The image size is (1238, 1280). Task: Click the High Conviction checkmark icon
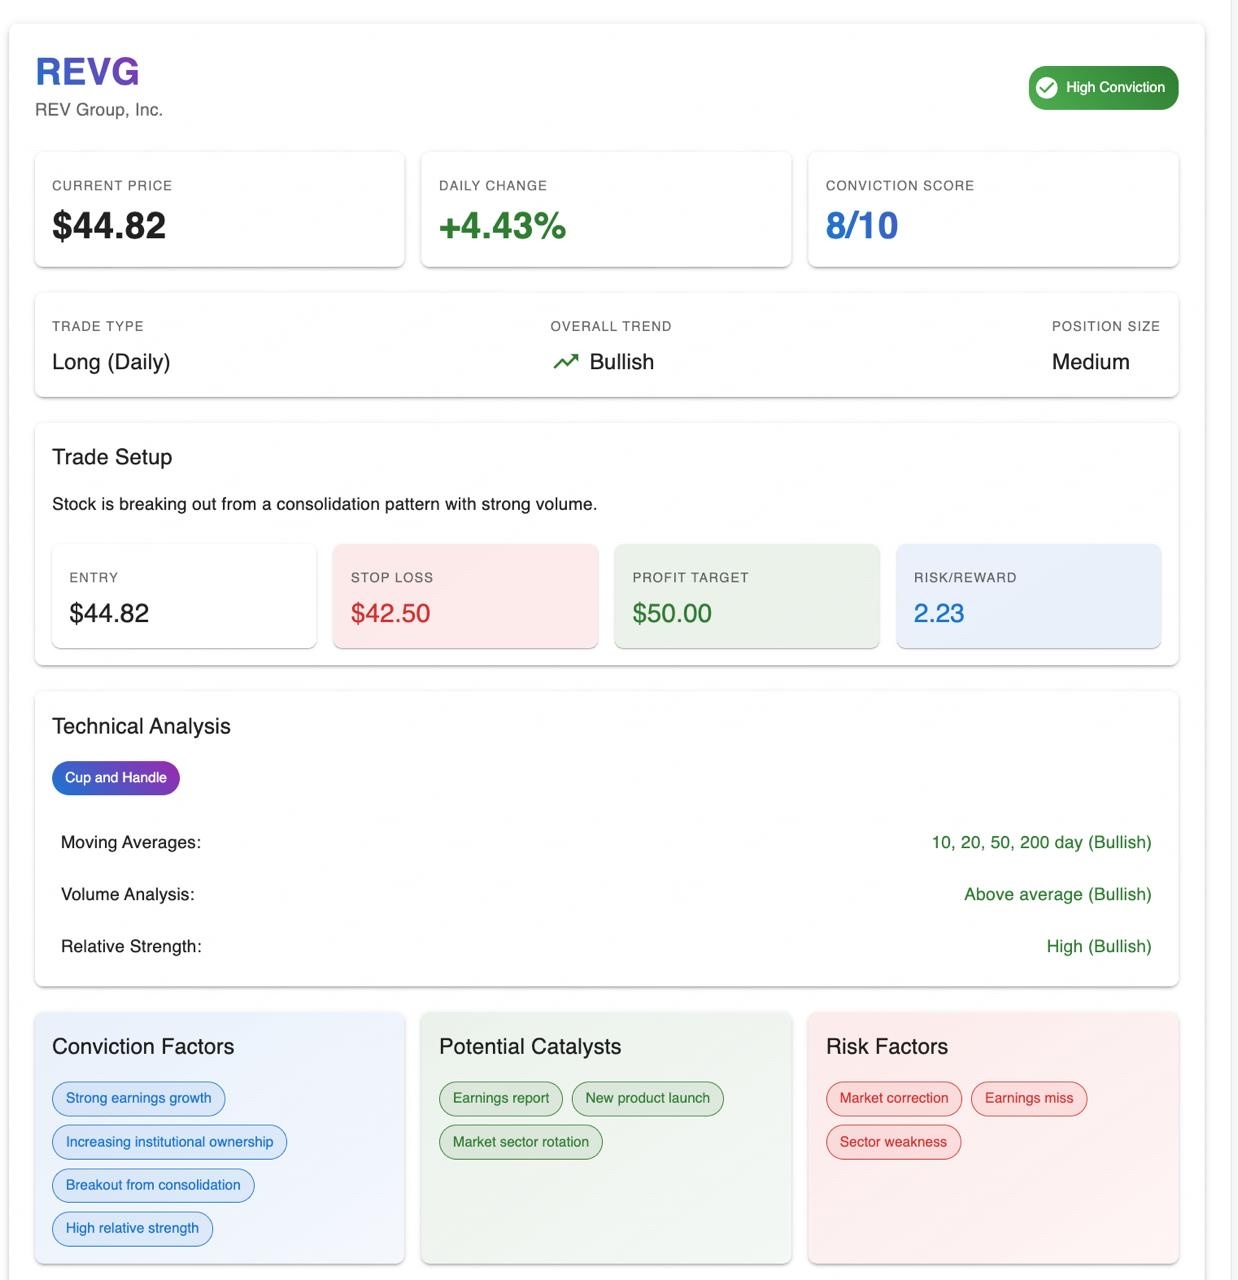tap(1047, 88)
